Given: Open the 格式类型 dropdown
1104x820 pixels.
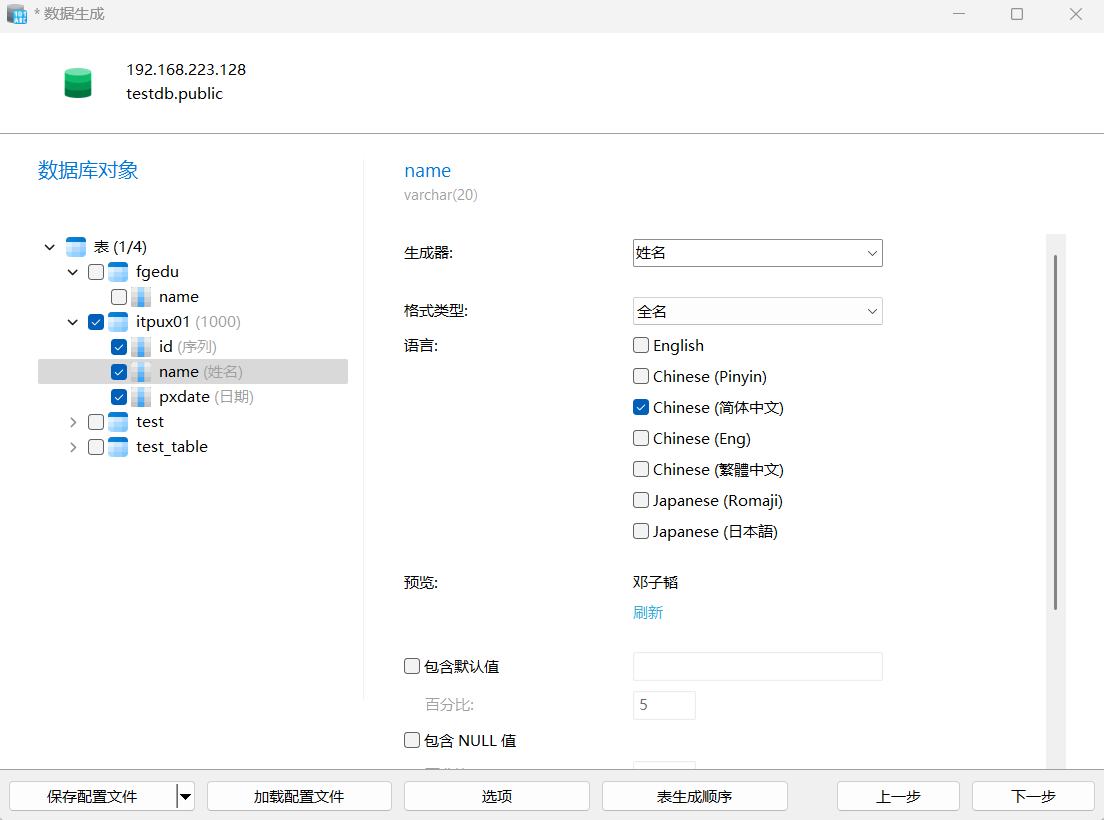Looking at the screenshot, I should tap(757, 312).
